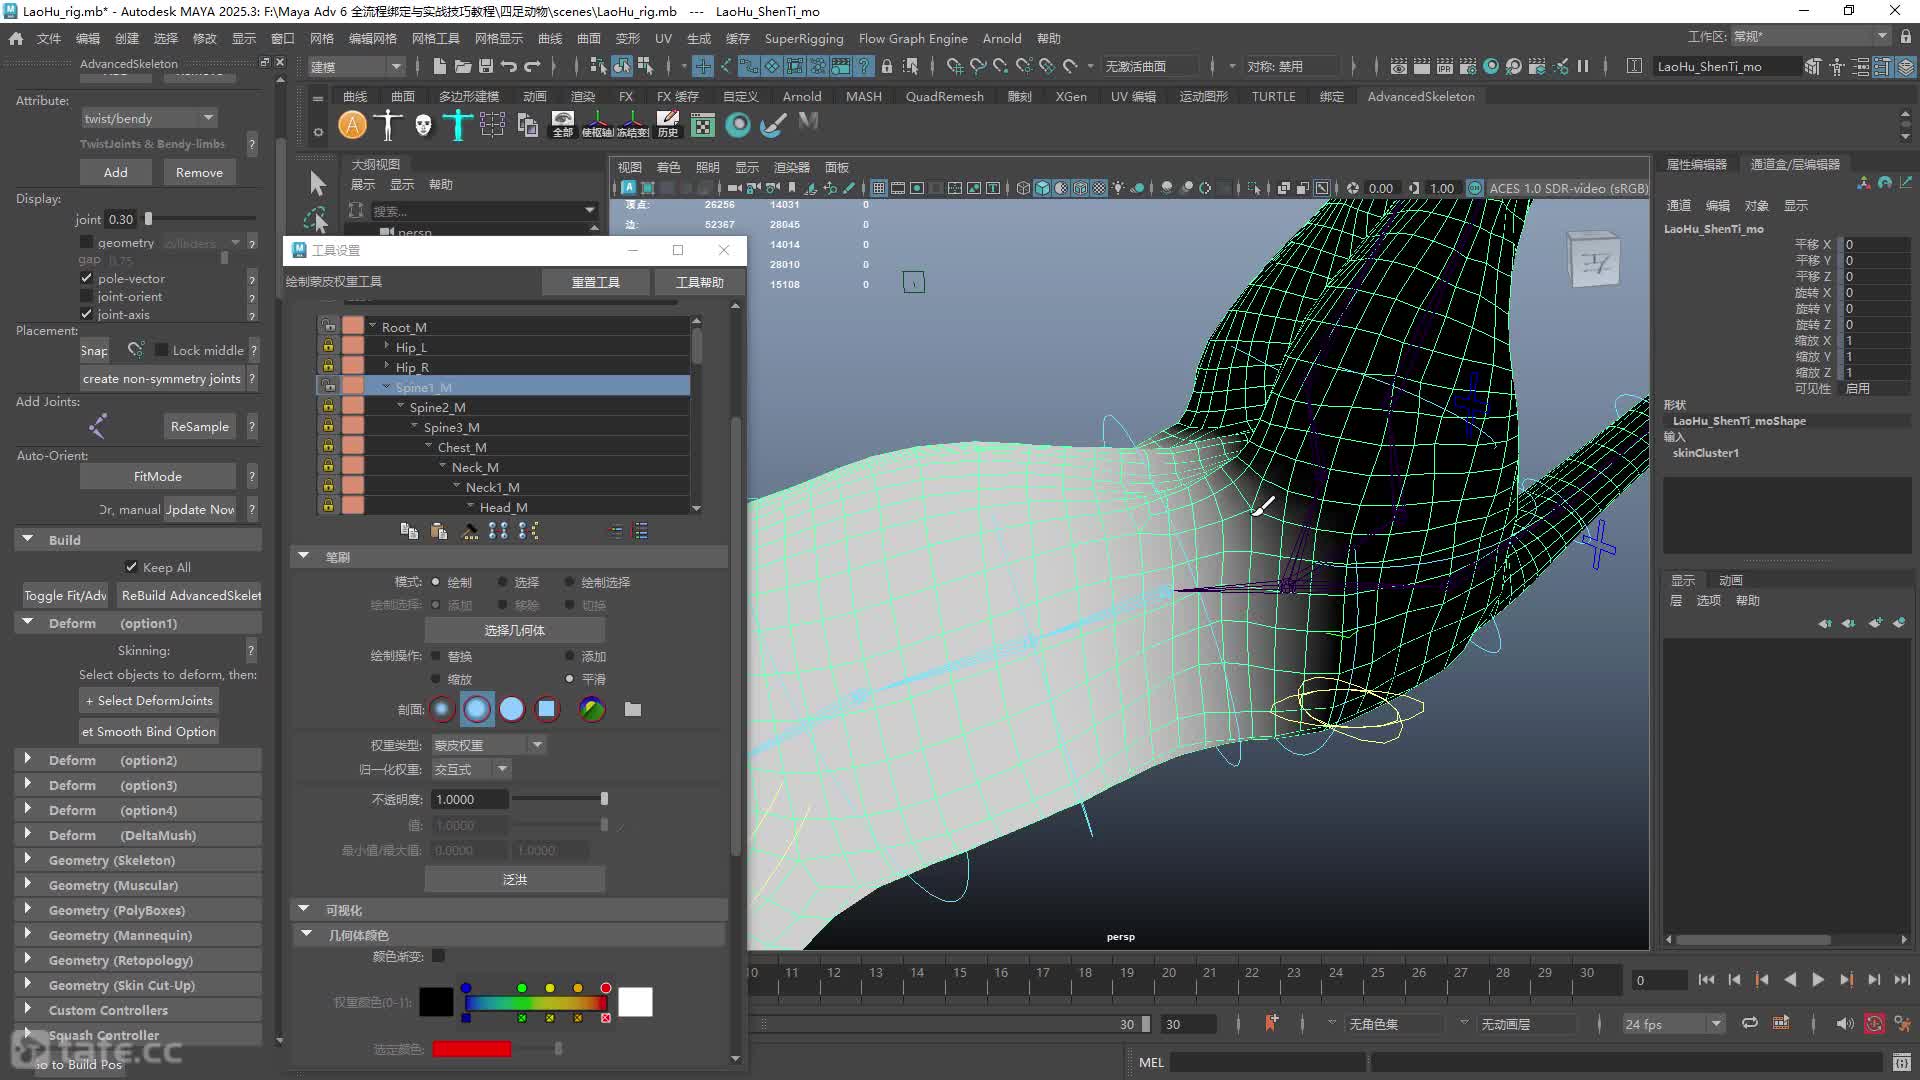Uncheck the Keep All checkbox
Screen dimensions: 1920x1080
tap(131, 567)
